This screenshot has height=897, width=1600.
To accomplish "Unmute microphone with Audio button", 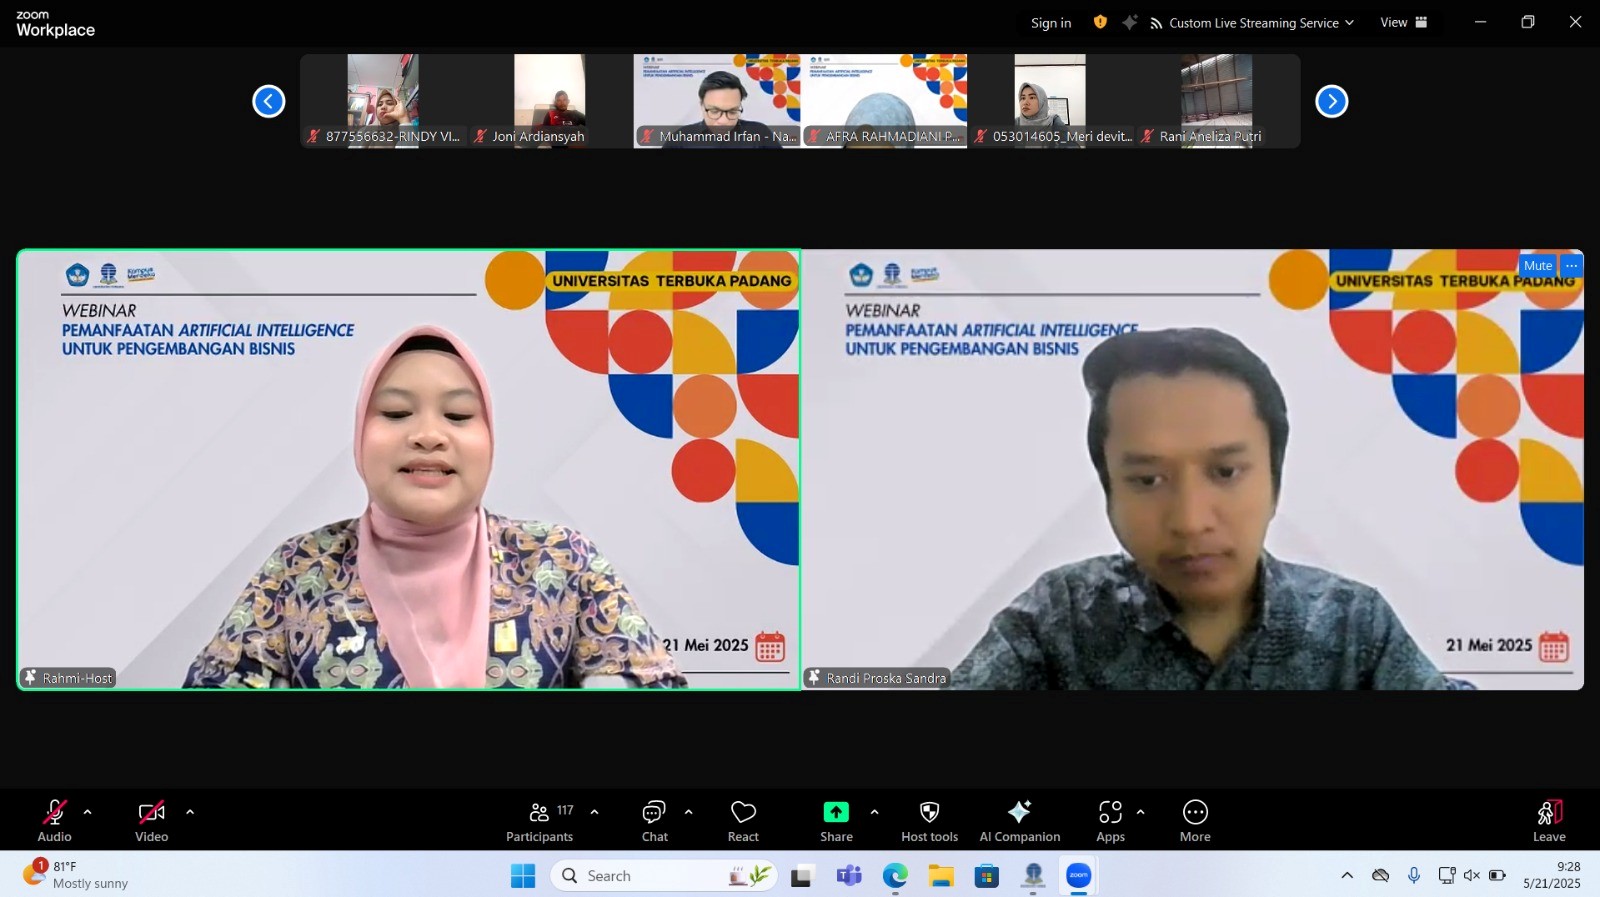I will (x=55, y=821).
